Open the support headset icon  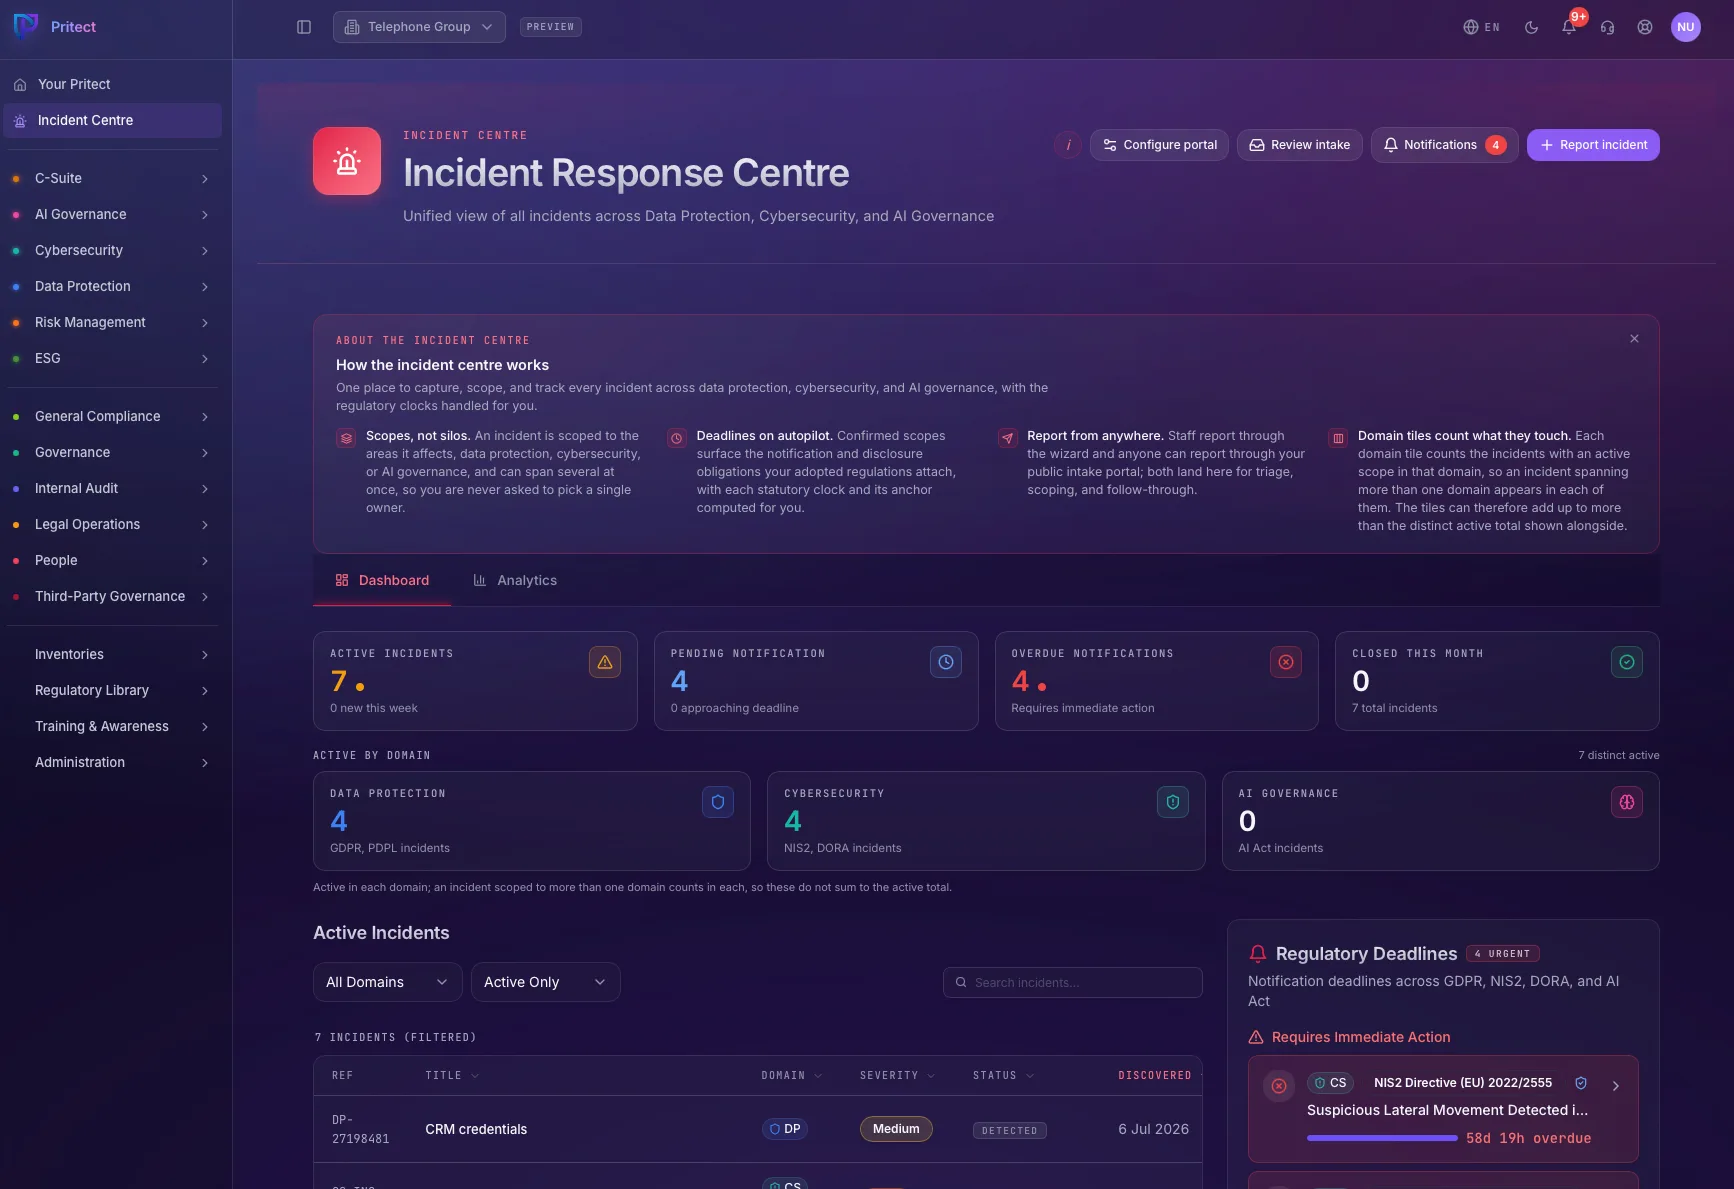click(1607, 27)
